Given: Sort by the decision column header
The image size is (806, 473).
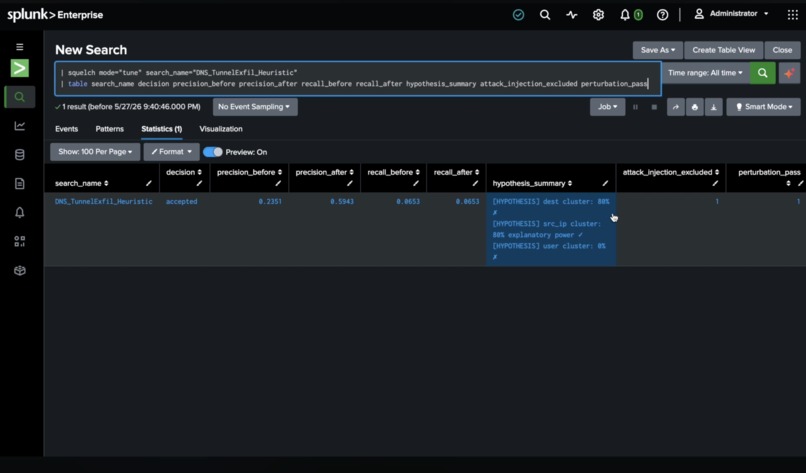Looking at the screenshot, I should click(184, 172).
